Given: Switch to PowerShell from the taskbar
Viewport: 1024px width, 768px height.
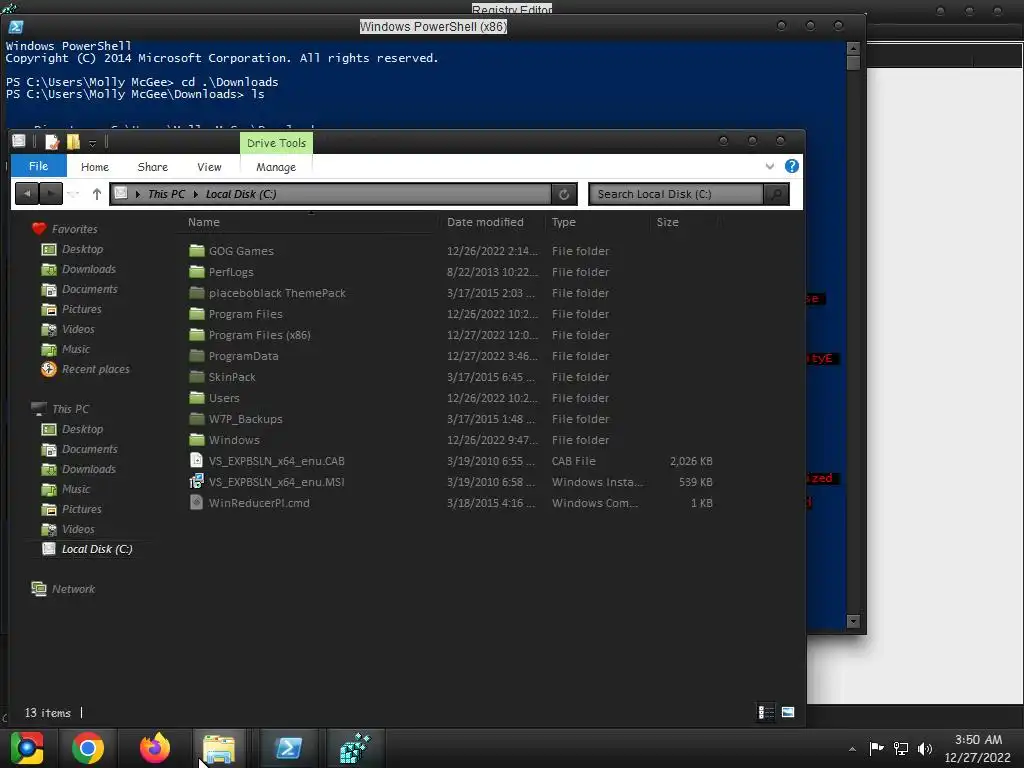Looking at the screenshot, I should point(289,748).
